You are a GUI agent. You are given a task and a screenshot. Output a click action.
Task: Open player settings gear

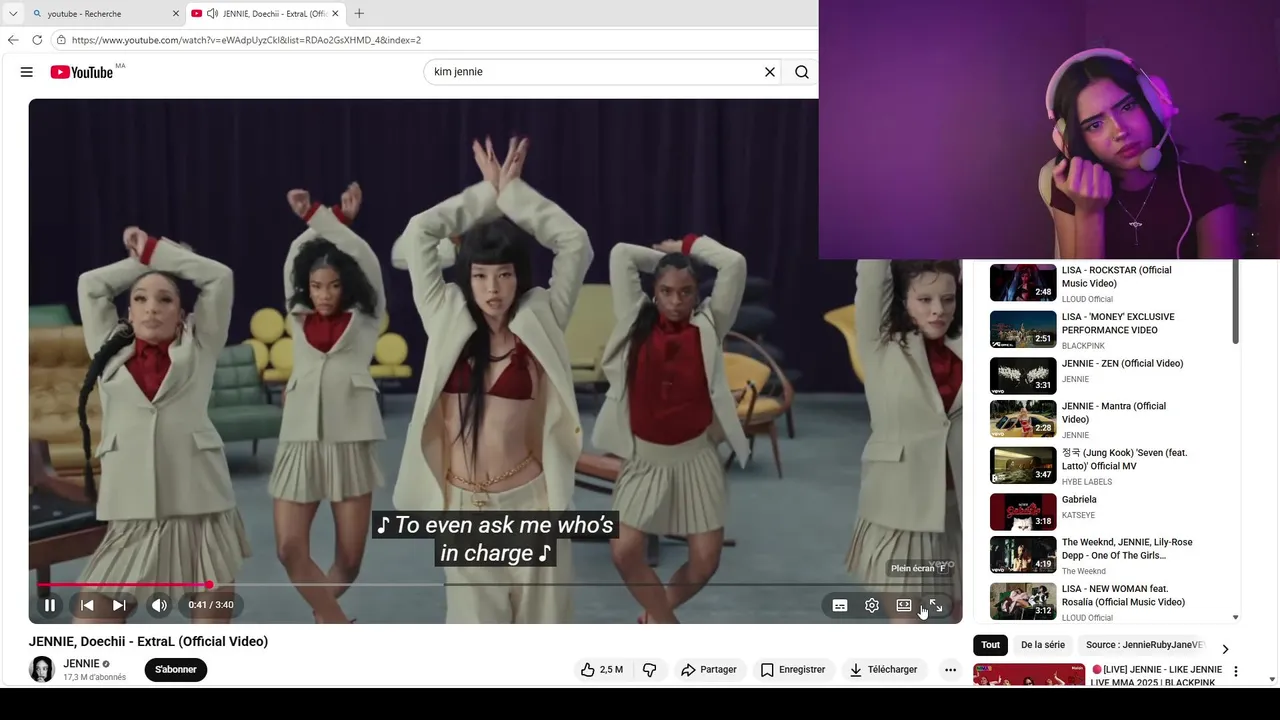872,605
